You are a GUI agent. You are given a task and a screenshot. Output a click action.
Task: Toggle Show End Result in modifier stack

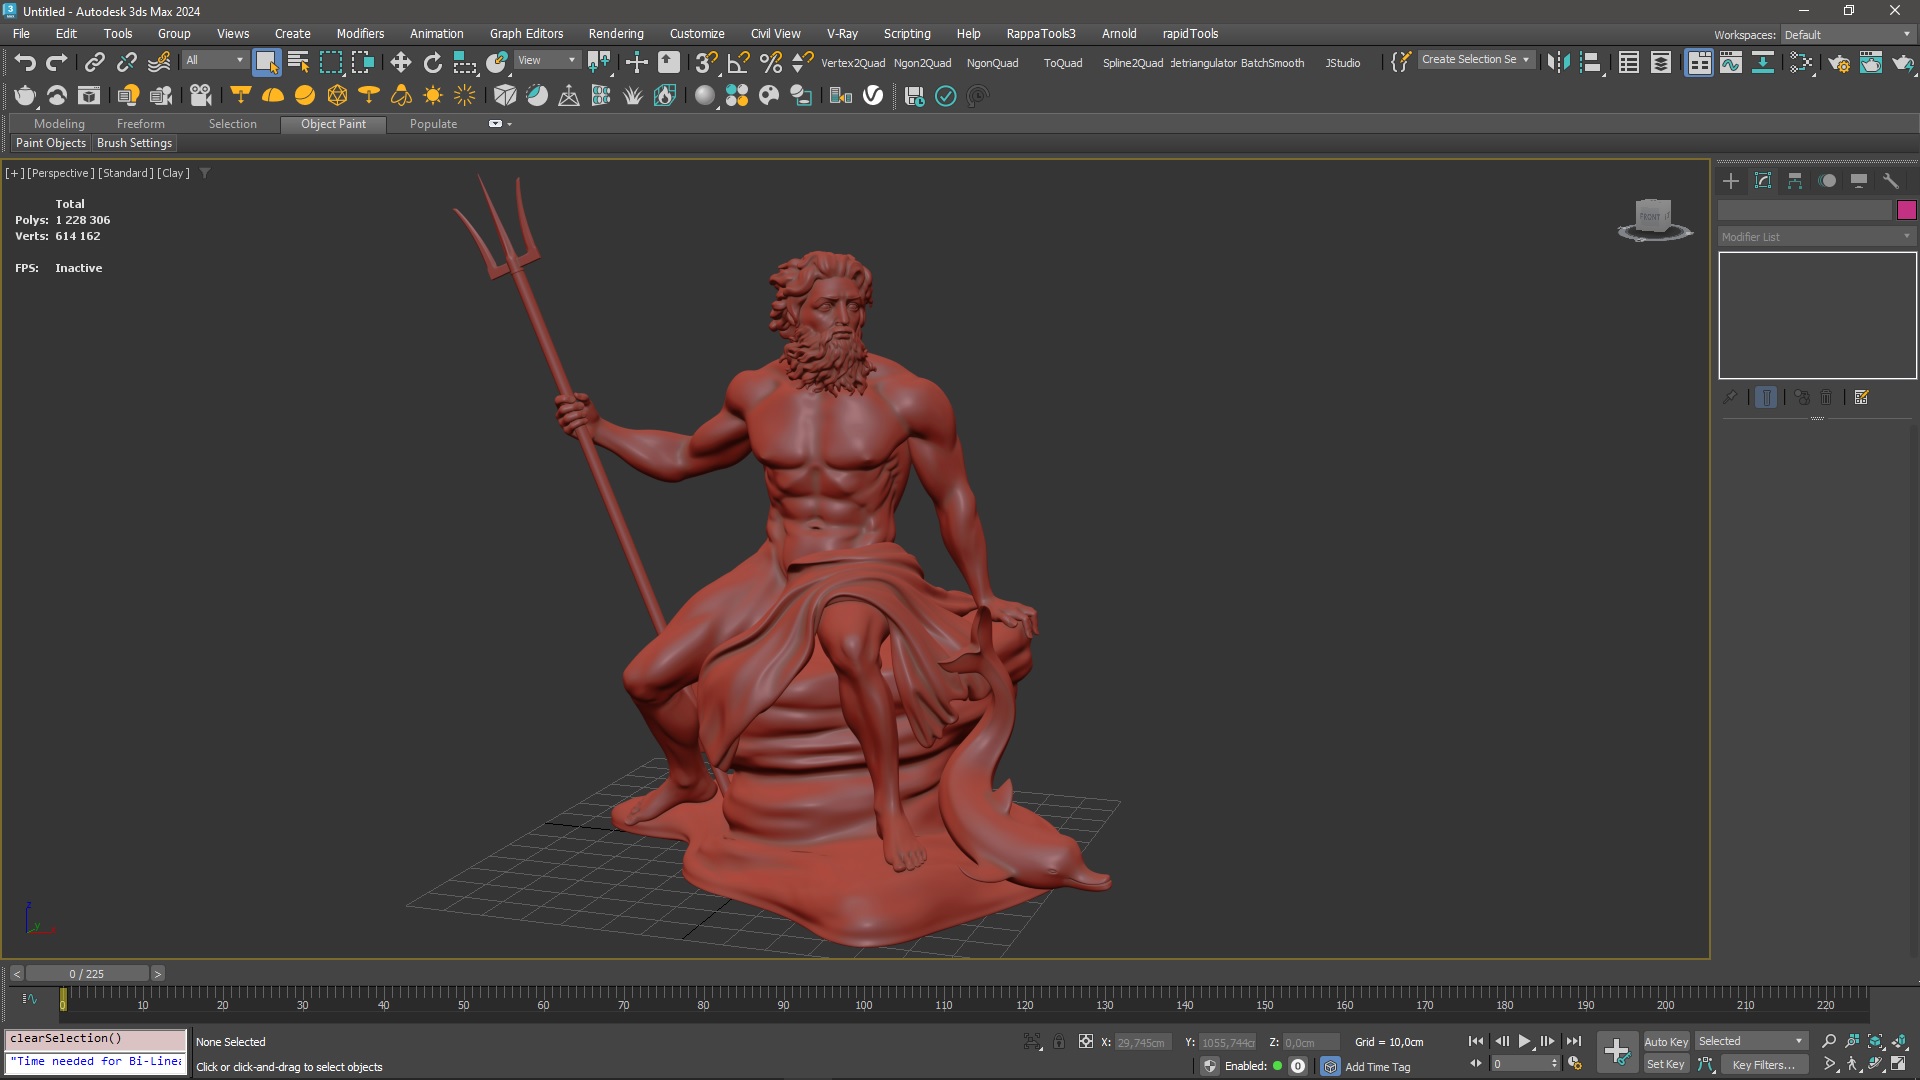[1766, 398]
